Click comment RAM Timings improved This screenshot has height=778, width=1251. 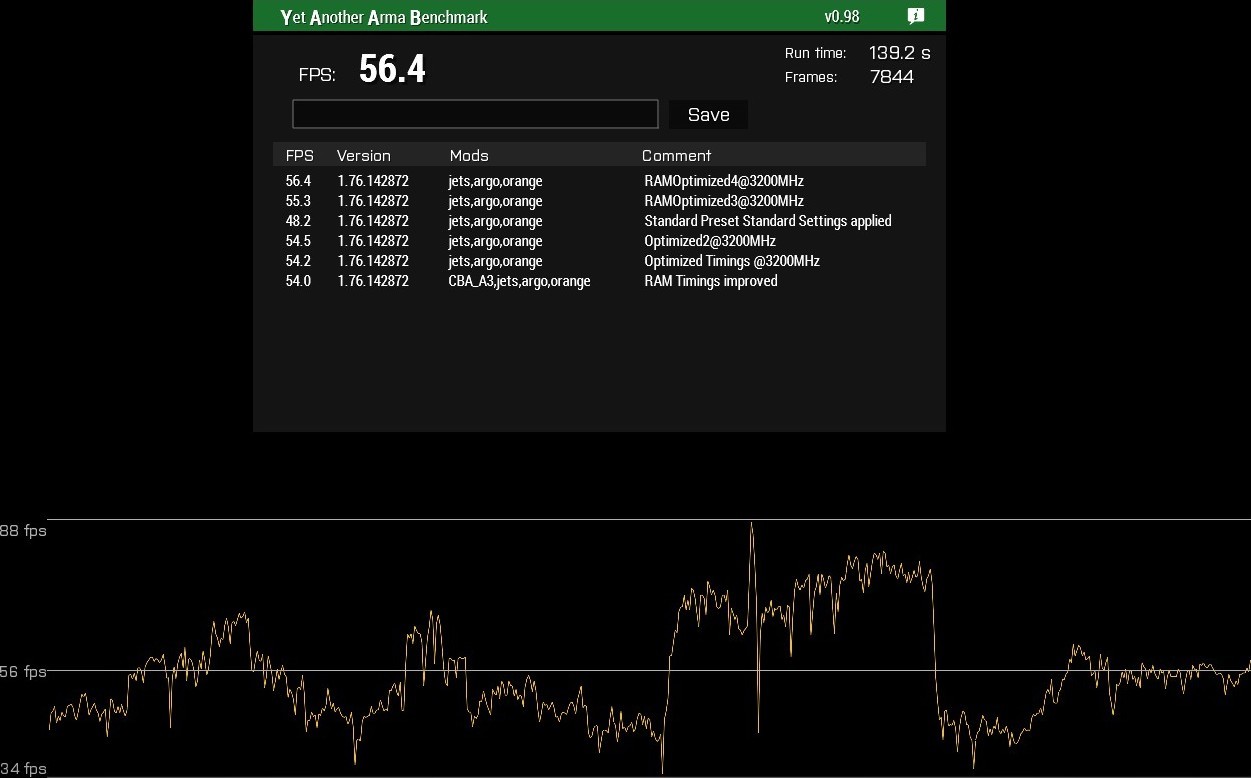[x=711, y=281]
